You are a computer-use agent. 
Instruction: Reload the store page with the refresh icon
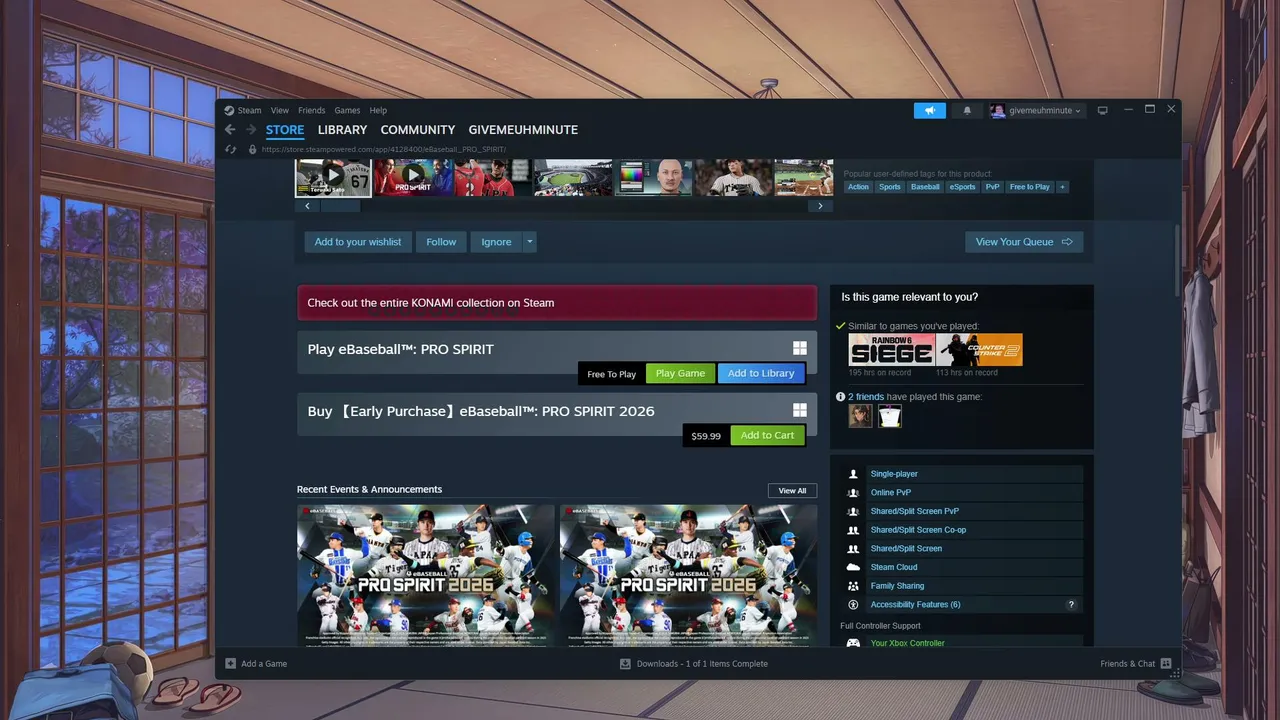230,149
